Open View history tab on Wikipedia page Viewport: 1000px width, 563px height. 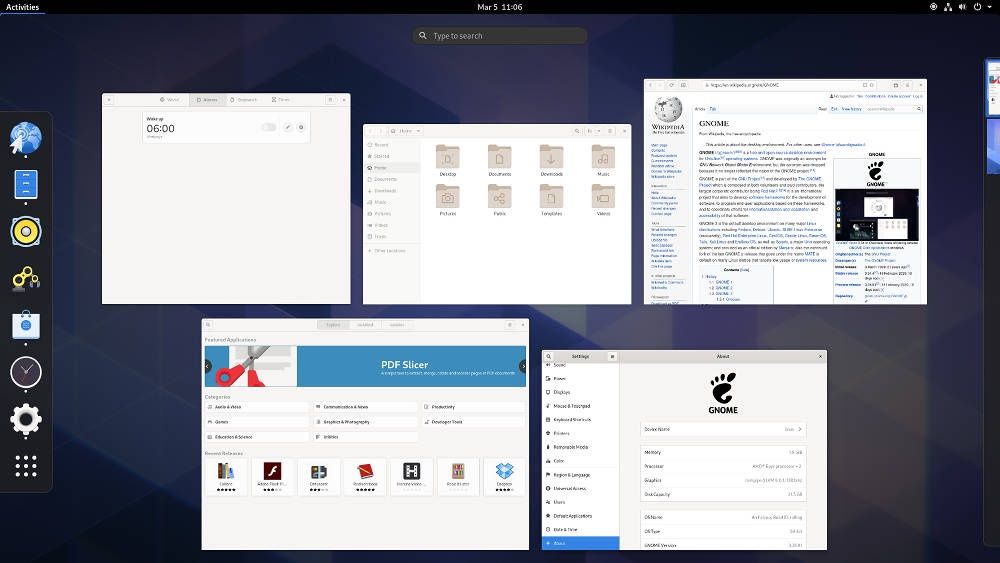[x=851, y=109]
